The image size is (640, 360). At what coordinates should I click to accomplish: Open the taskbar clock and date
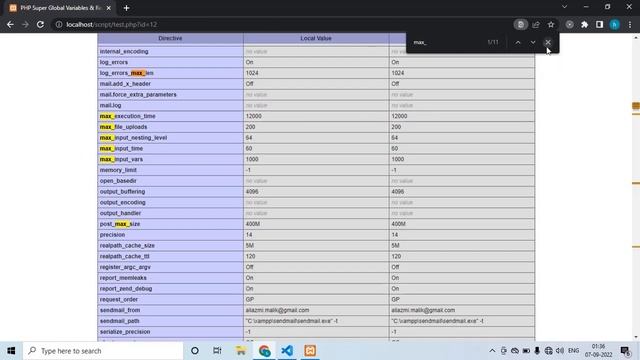pos(598,351)
